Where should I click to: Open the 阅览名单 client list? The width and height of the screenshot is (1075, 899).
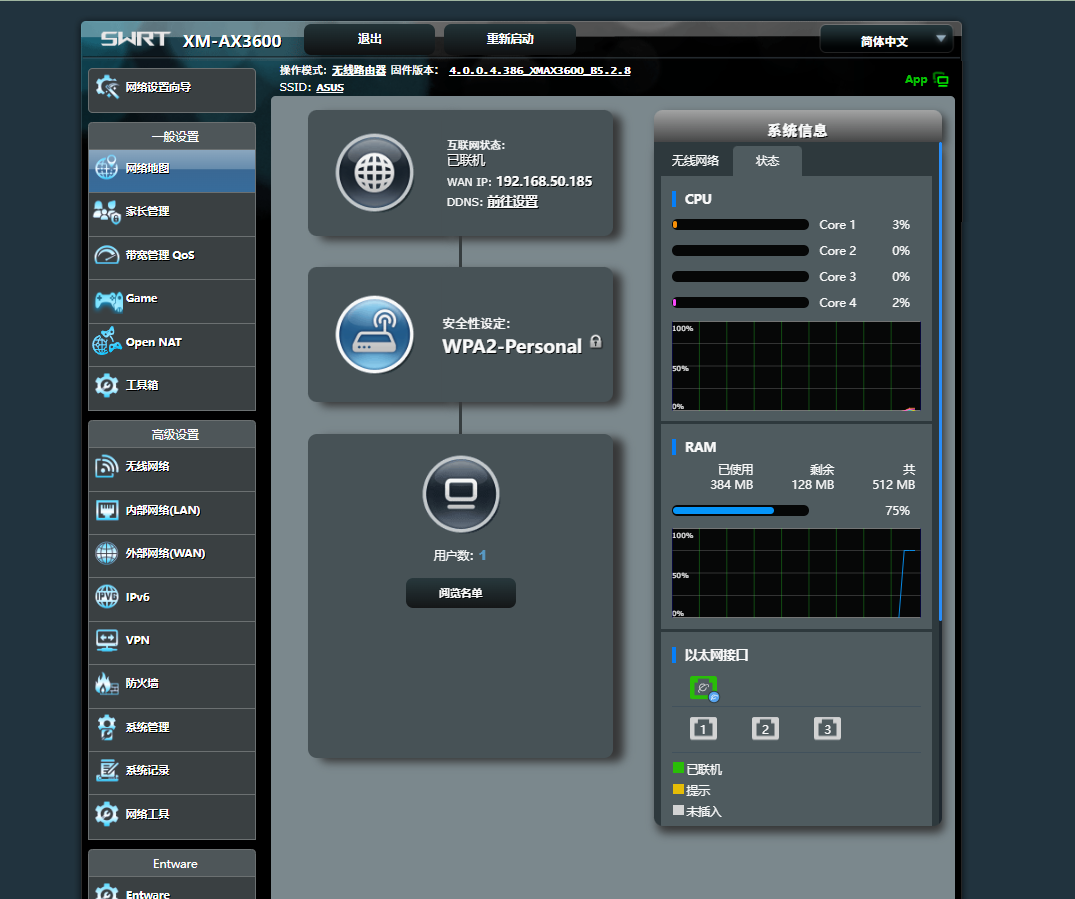(x=461, y=593)
